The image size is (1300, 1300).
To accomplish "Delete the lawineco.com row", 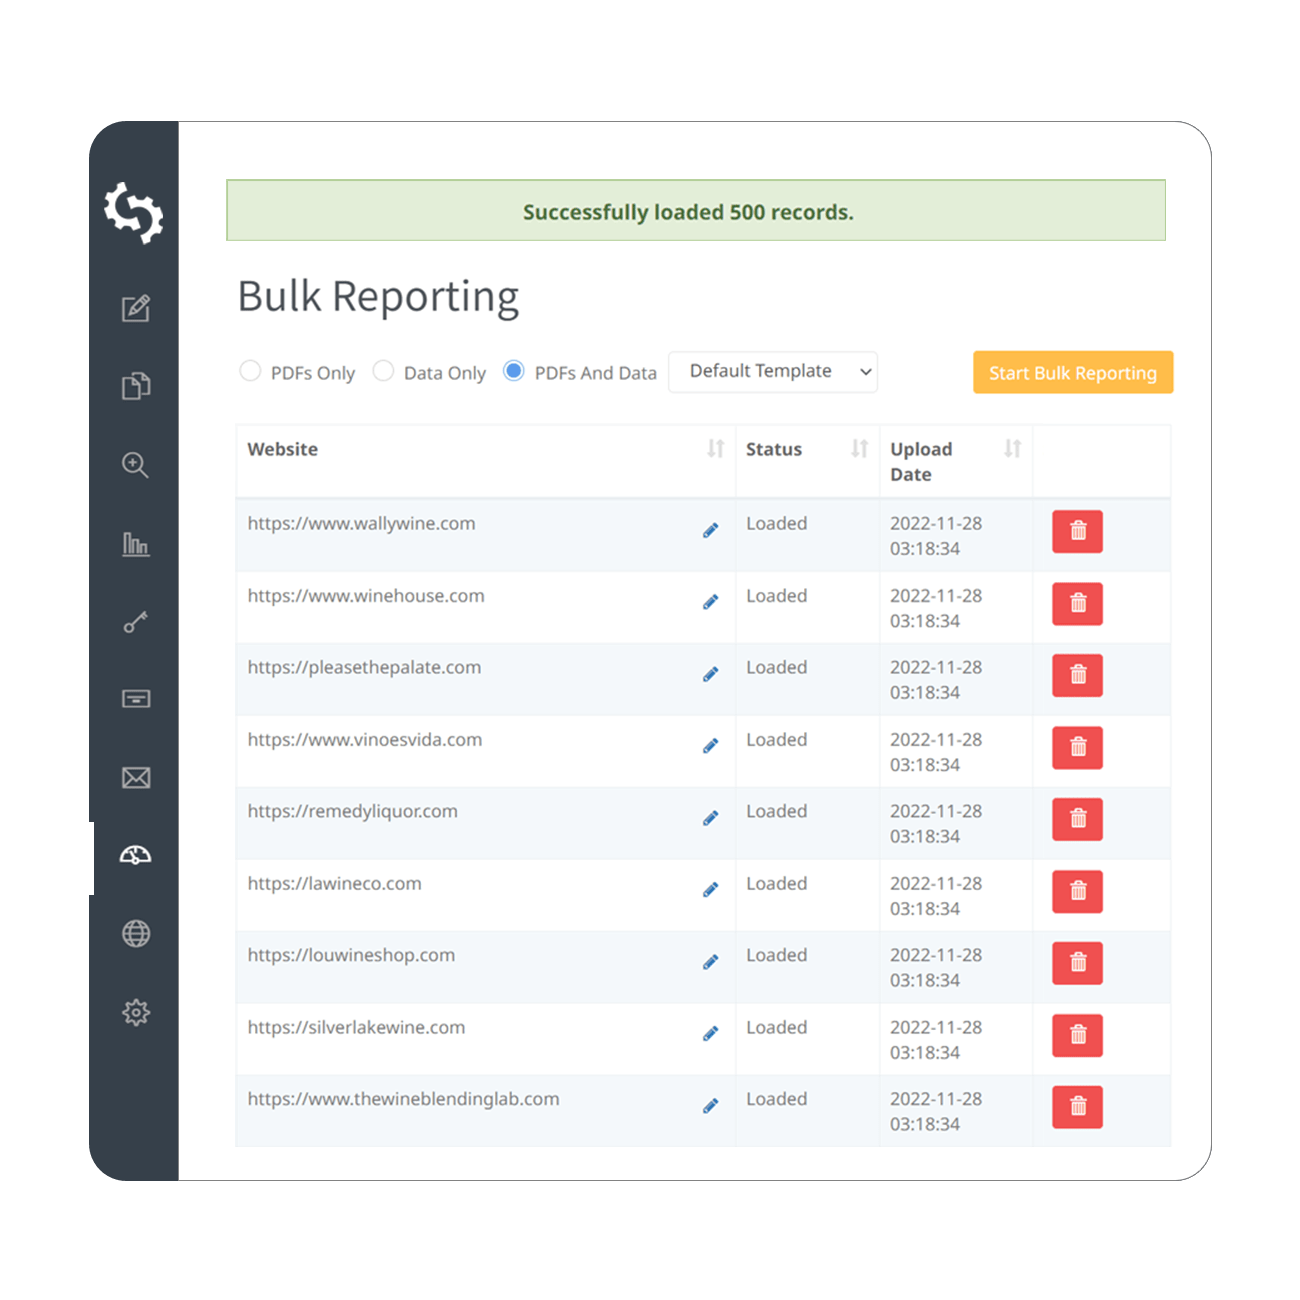I will tap(1077, 891).
